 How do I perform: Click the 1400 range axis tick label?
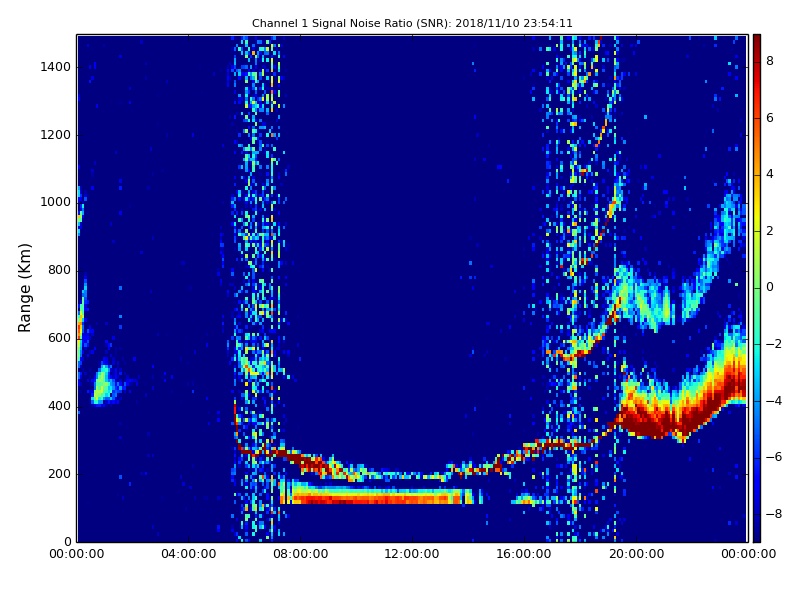56,67
